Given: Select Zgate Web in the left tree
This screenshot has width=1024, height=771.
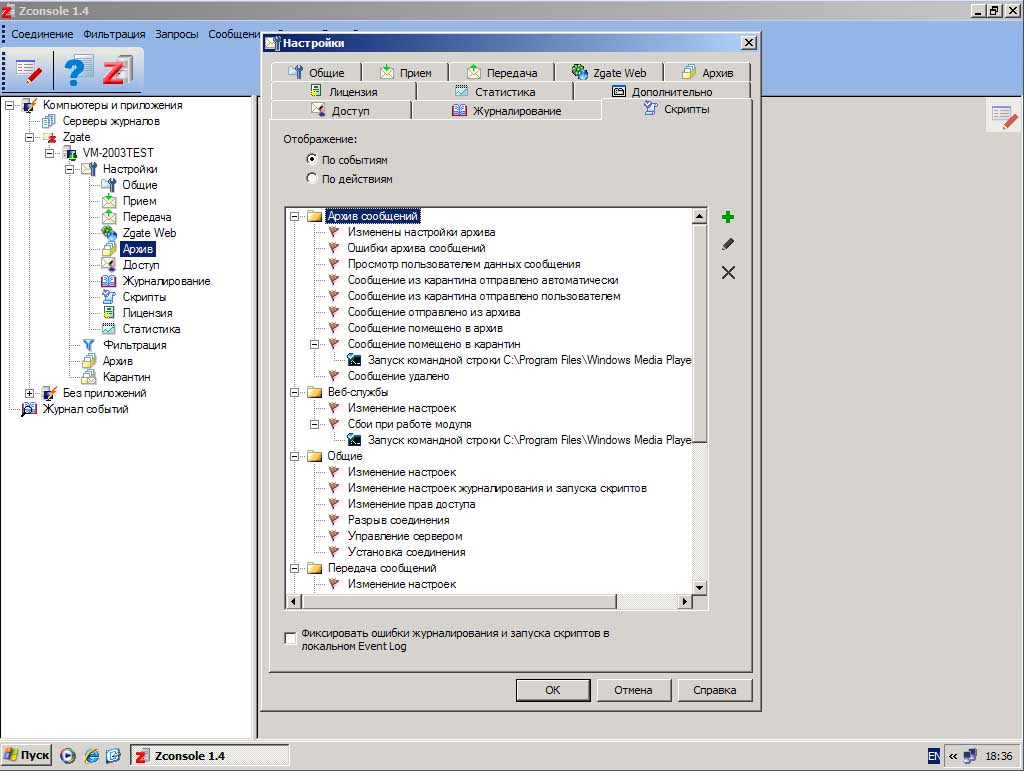Looking at the screenshot, I should point(150,233).
